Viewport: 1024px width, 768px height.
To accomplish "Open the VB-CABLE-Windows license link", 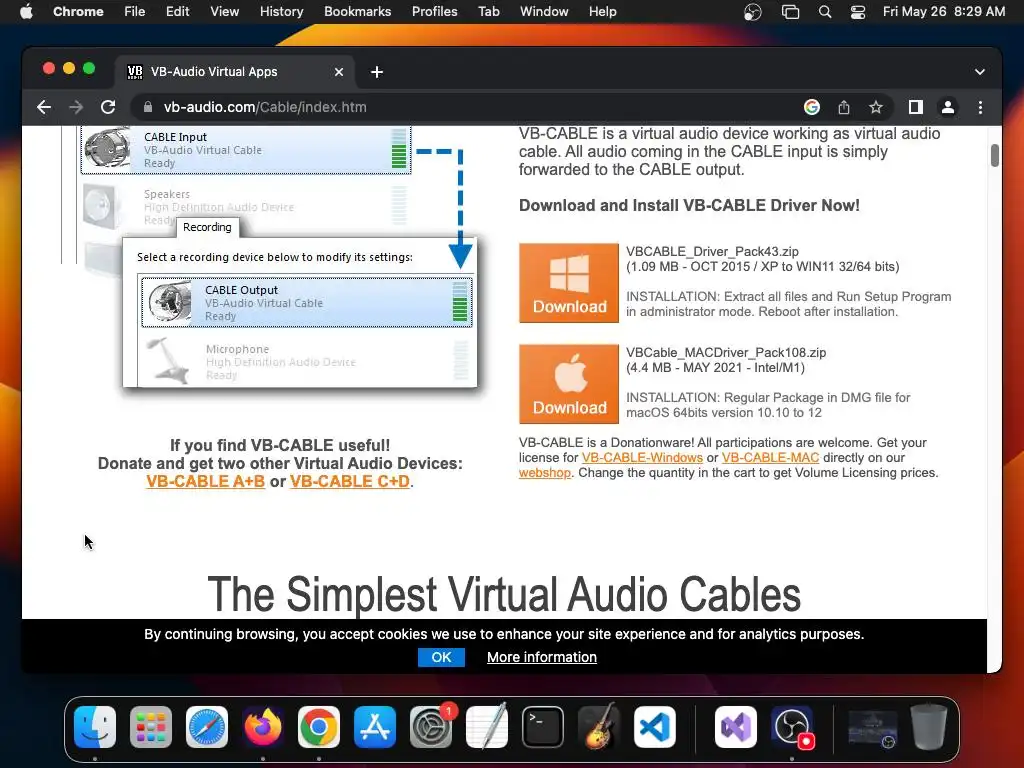I will pyautogui.click(x=642, y=458).
